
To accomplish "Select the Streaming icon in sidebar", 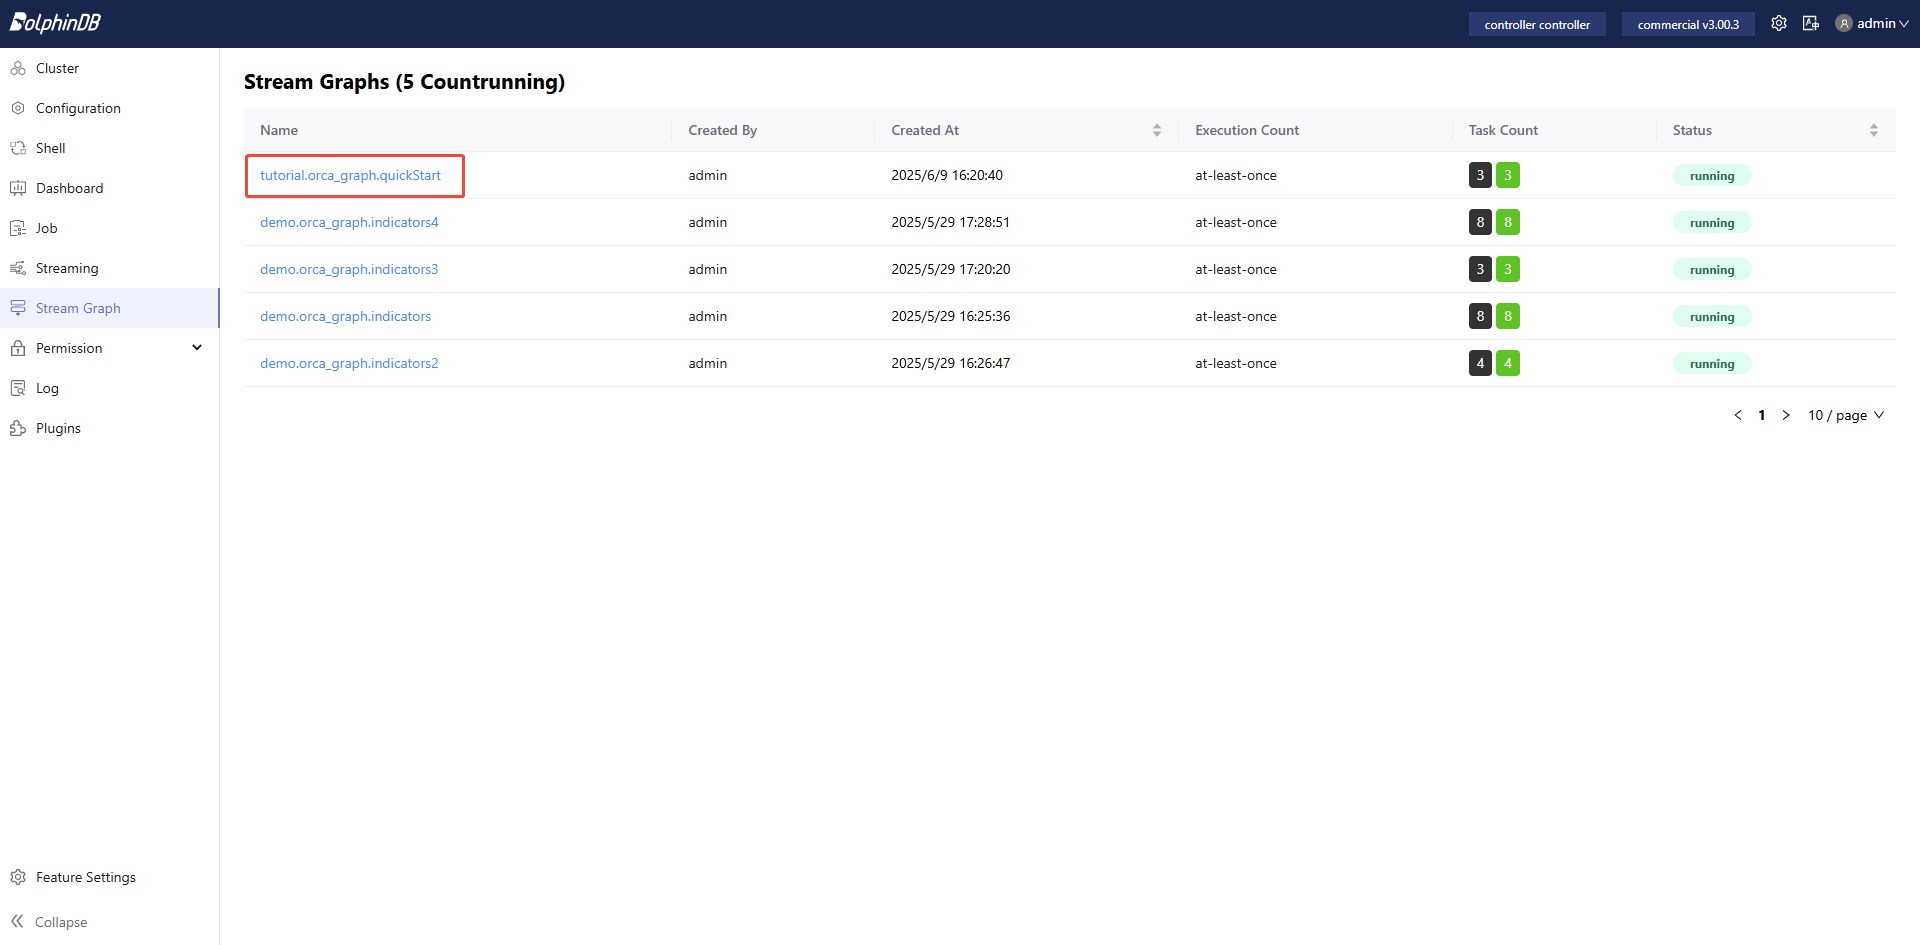I will [18, 268].
